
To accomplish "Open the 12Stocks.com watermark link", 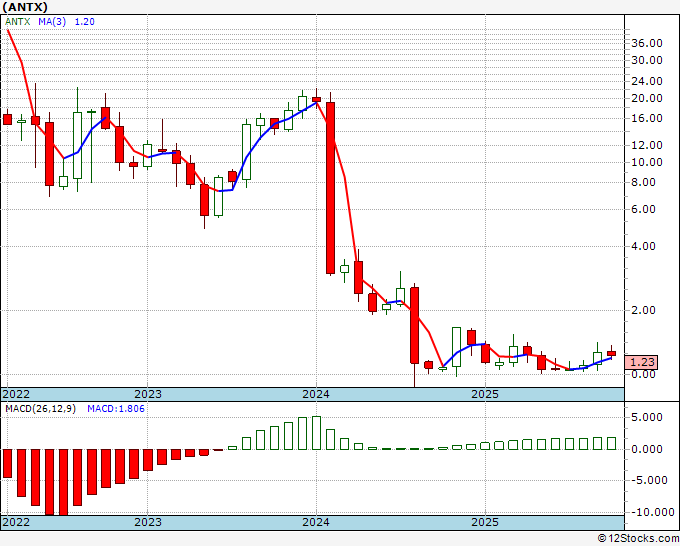I will 636,539.
